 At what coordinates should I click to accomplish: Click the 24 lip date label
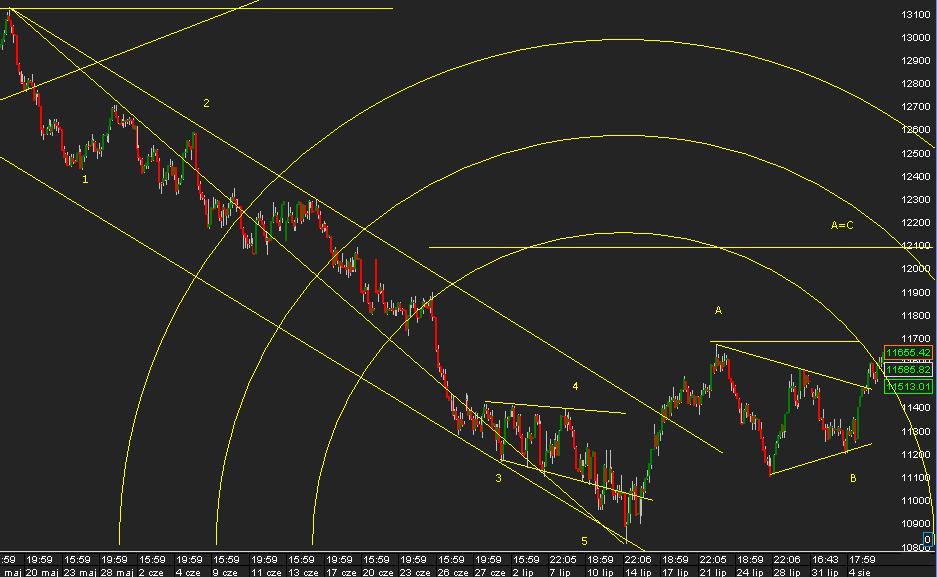pos(751,572)
